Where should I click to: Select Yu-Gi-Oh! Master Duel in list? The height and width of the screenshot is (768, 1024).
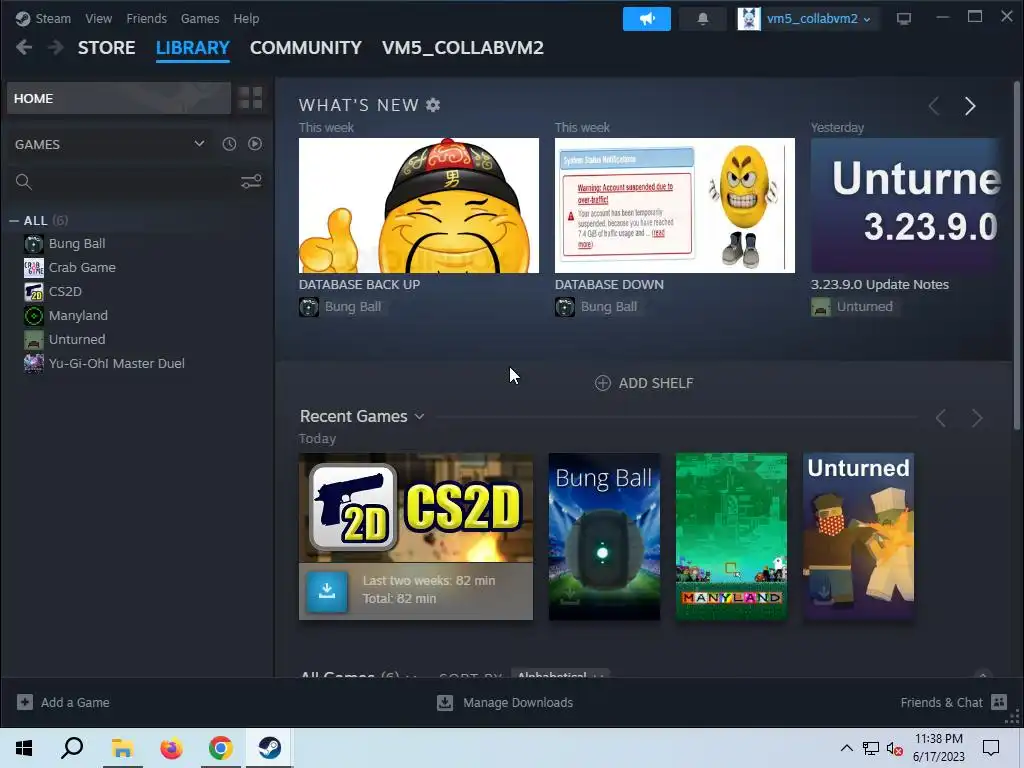click(x=116, y=363)
